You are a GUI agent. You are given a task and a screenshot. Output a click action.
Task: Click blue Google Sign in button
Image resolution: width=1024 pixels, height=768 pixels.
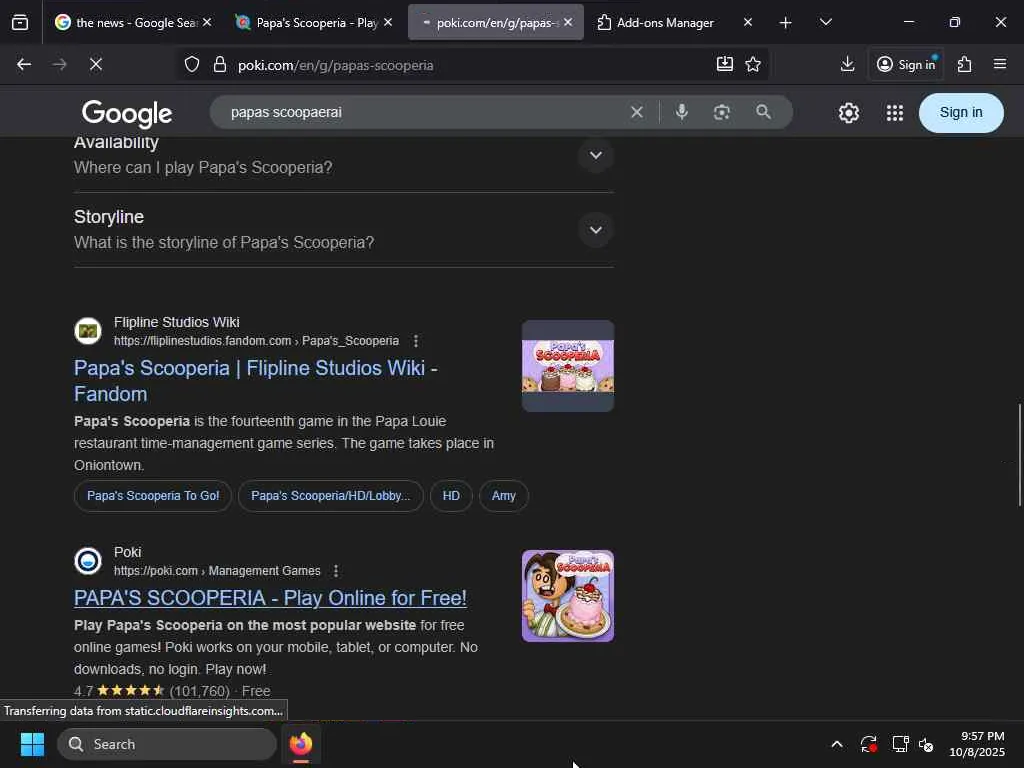point(961,113)
